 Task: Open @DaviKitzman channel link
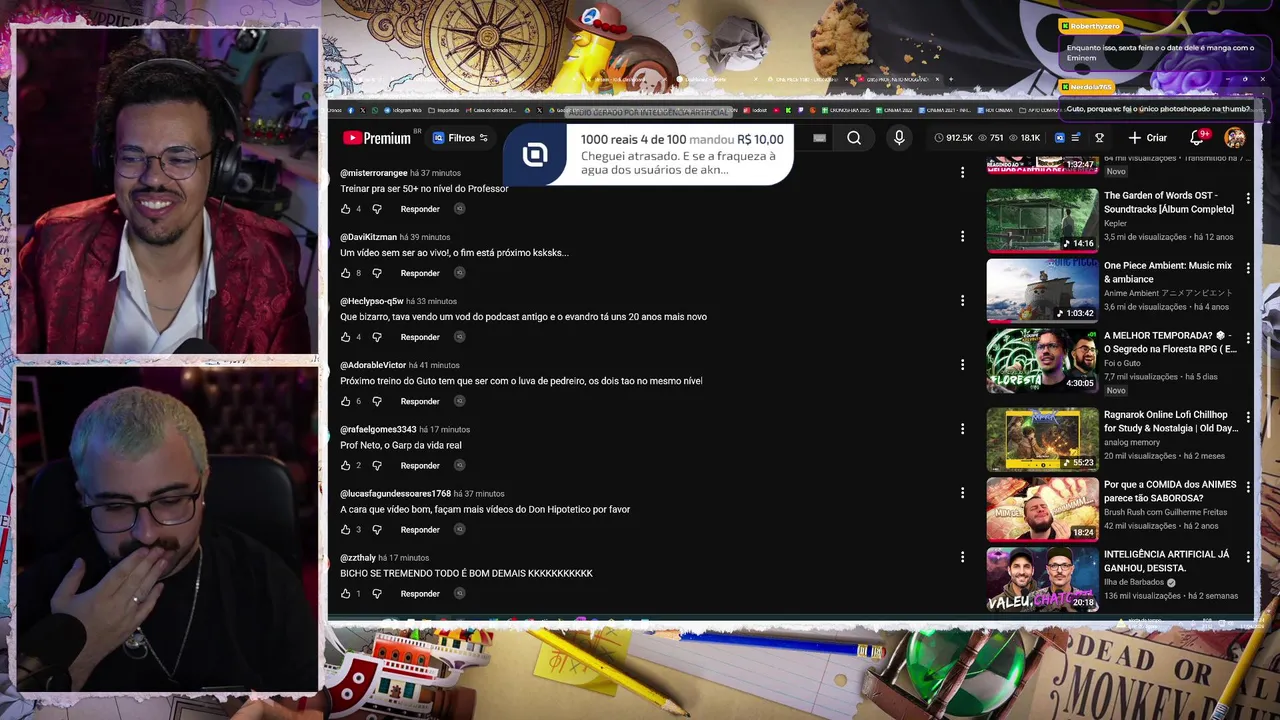pyautogui.click(x=368, y=237)
